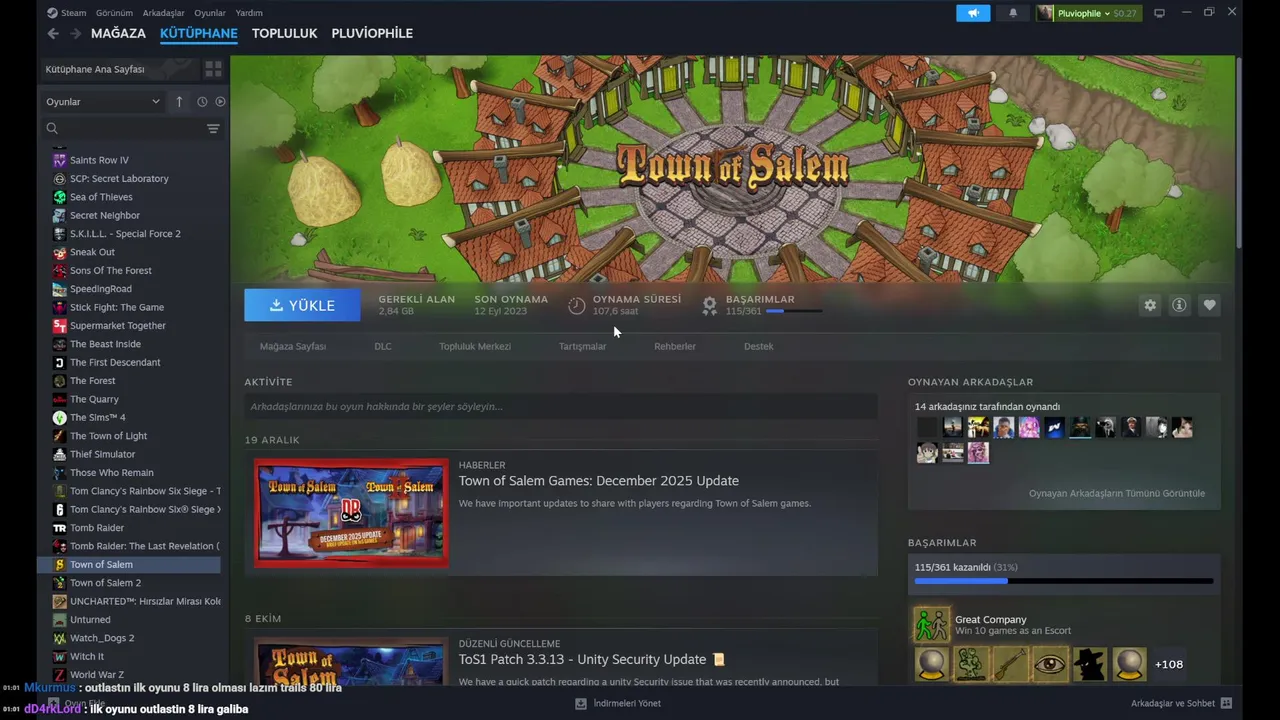Open game settings gear icon

(1150, 305)
